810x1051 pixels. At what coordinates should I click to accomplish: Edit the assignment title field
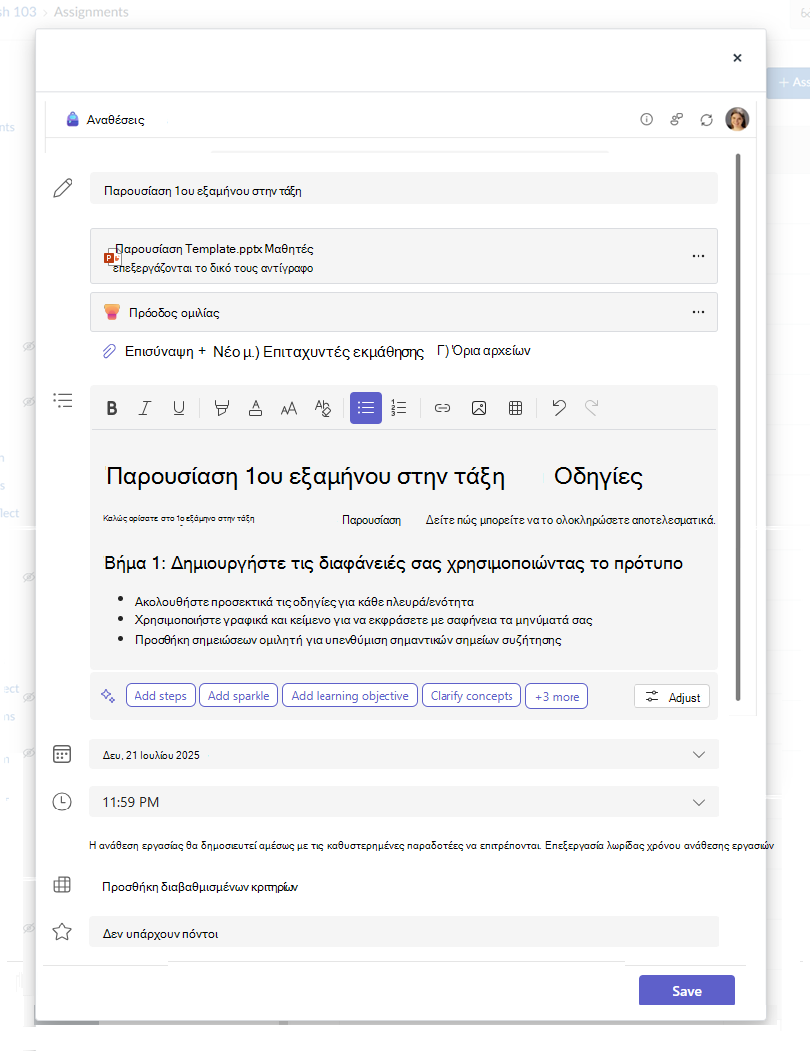click(x=404, y=188)
